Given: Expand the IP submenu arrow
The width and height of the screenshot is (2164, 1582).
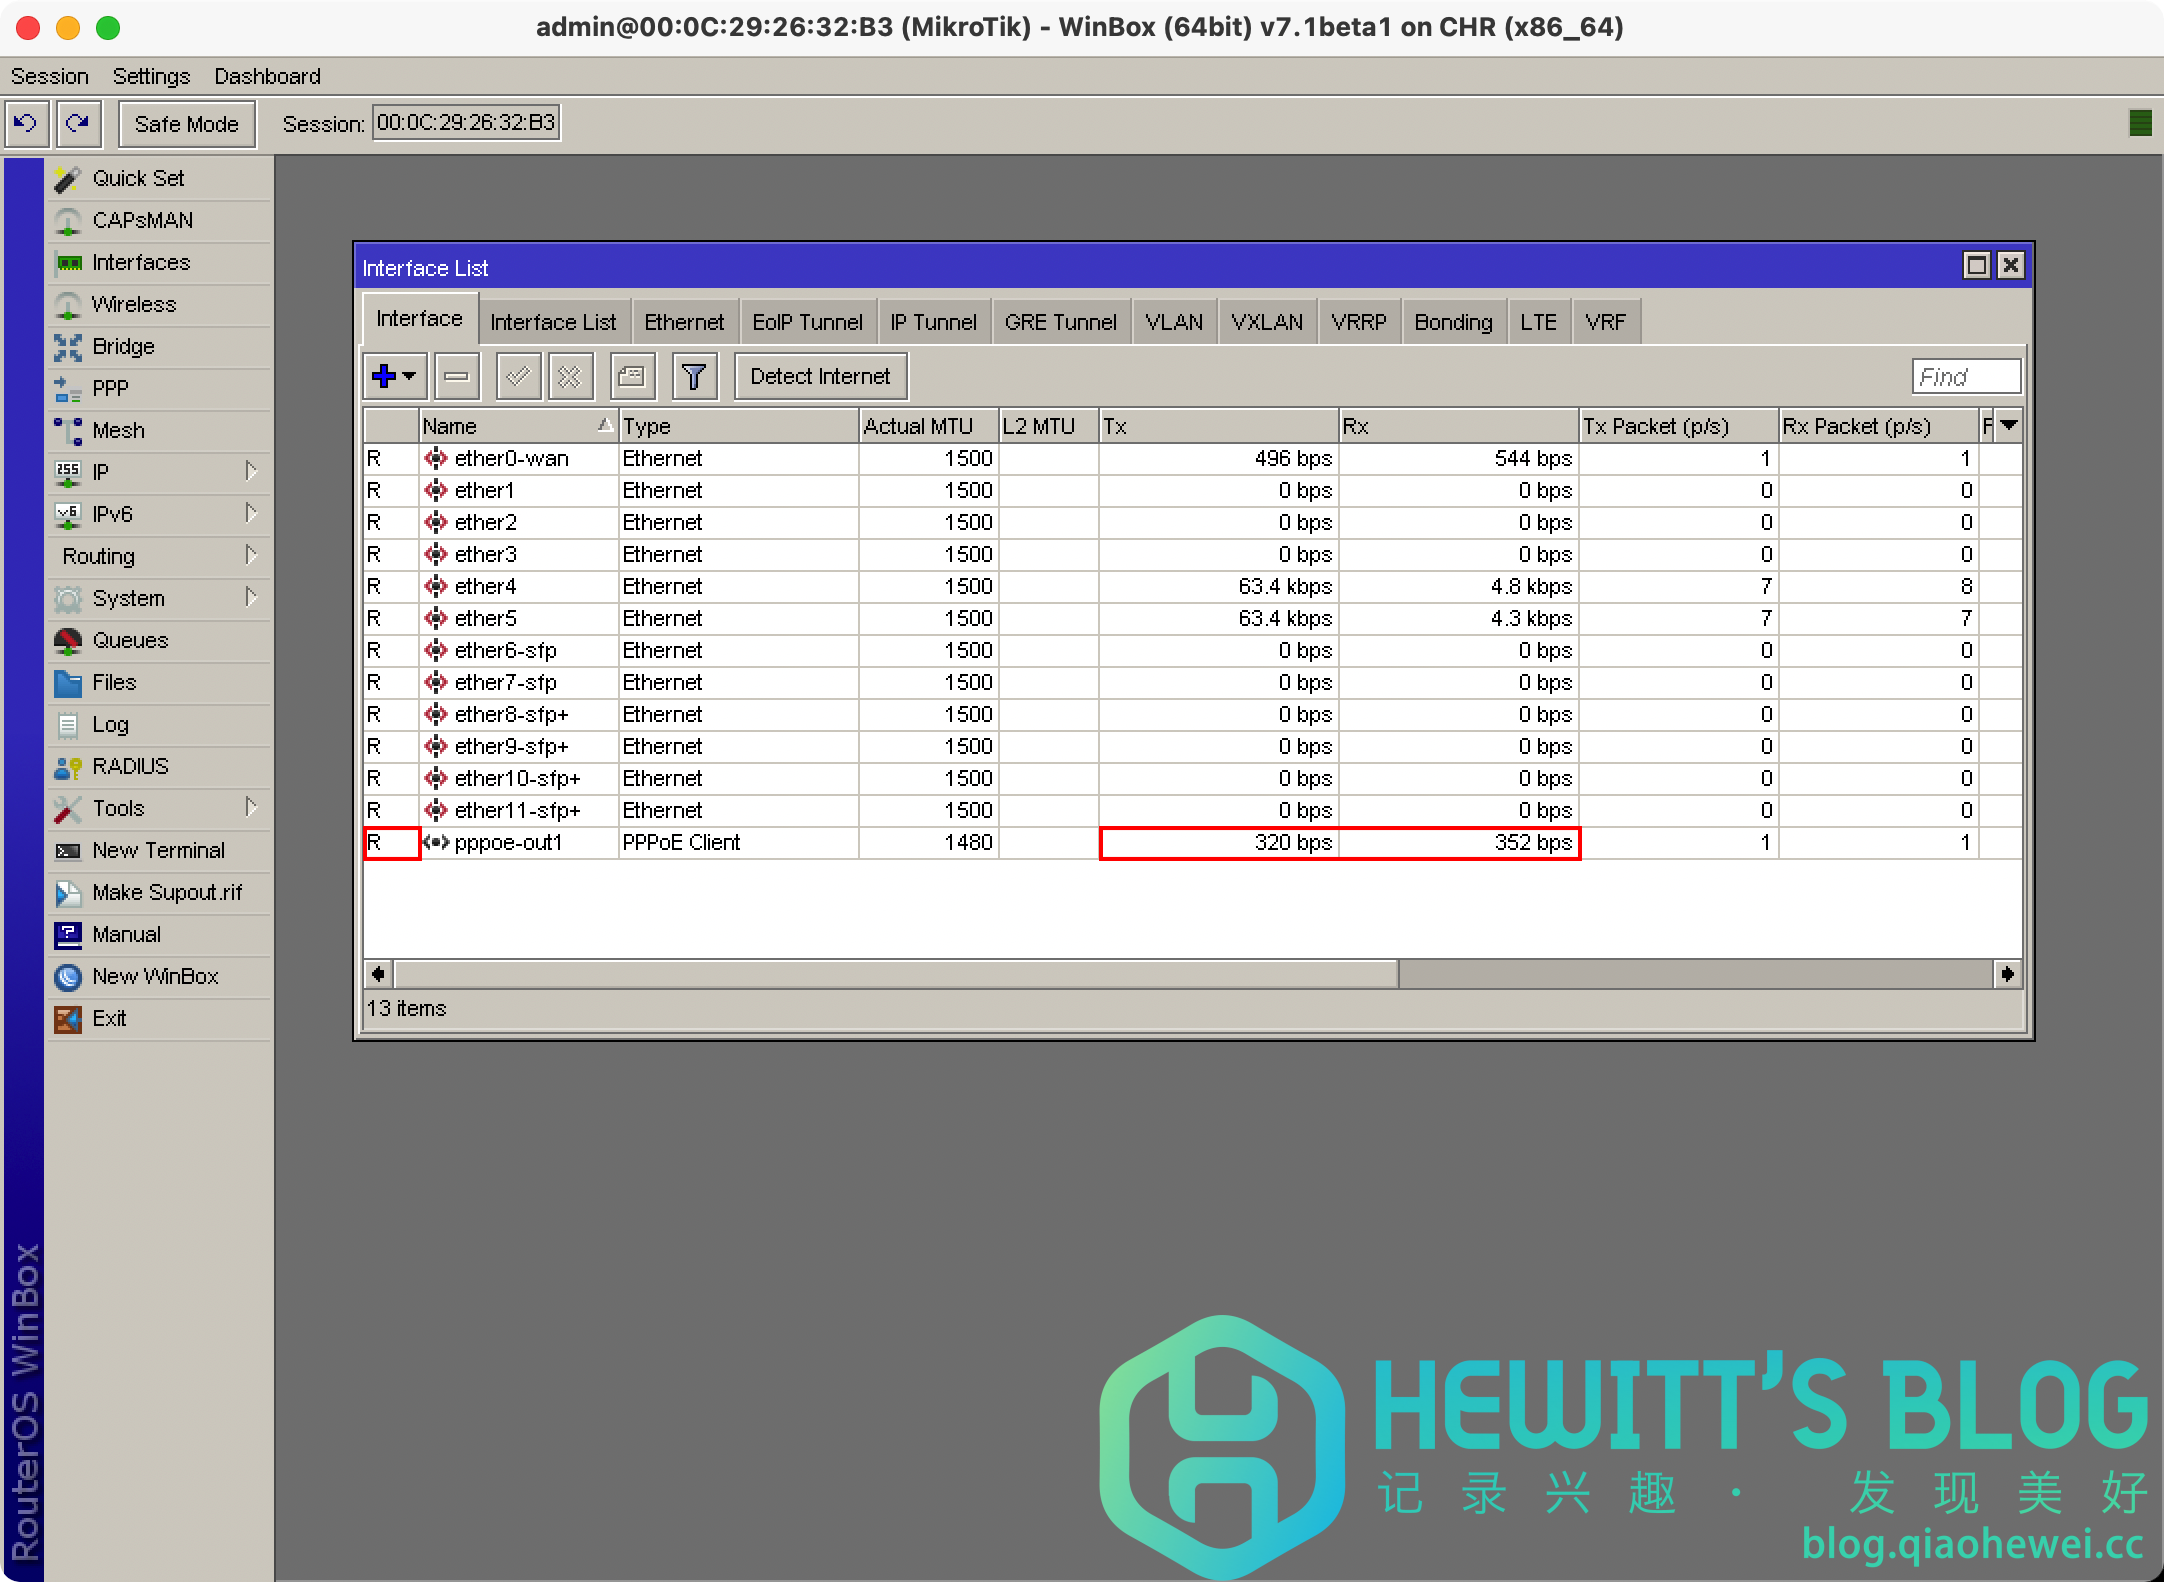Looking at the screenshot, I should [x=251, y=471].
